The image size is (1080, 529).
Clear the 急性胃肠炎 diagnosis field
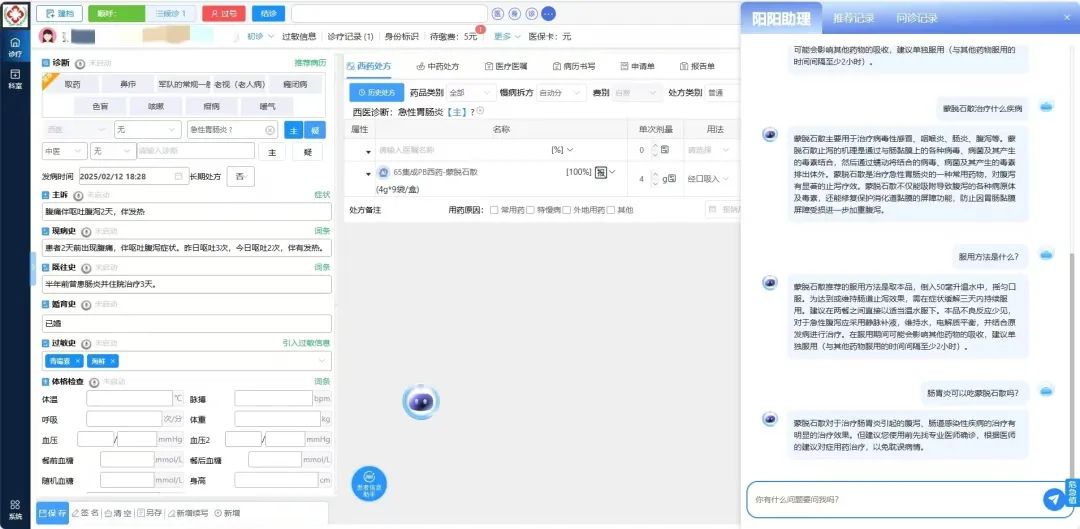270,130
